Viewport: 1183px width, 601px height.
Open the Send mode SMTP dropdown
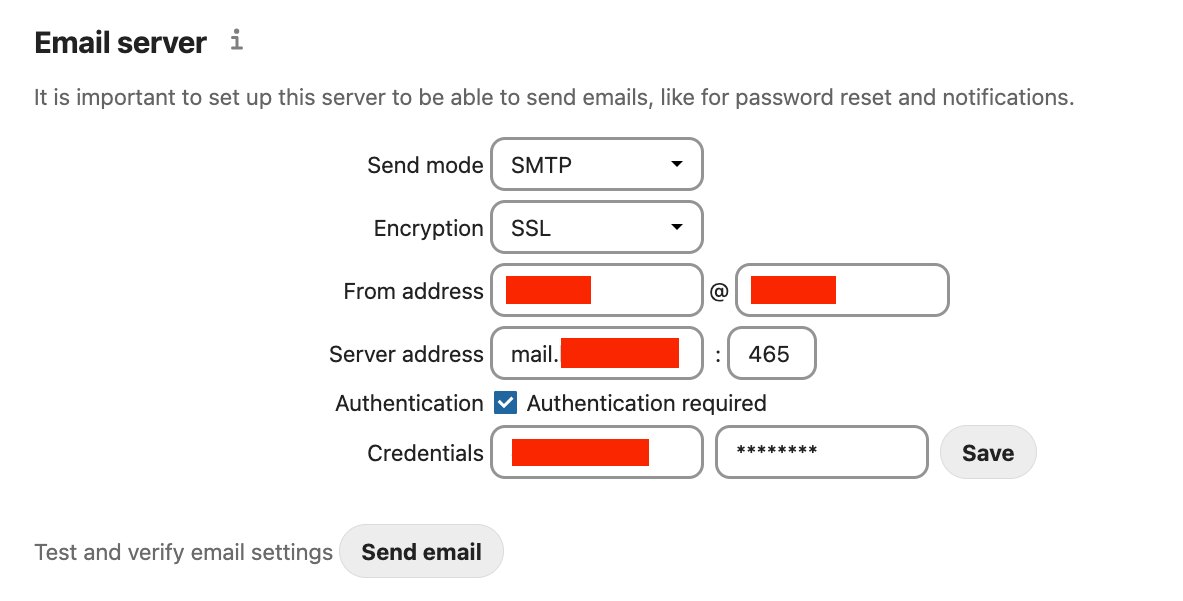[596, 164]
